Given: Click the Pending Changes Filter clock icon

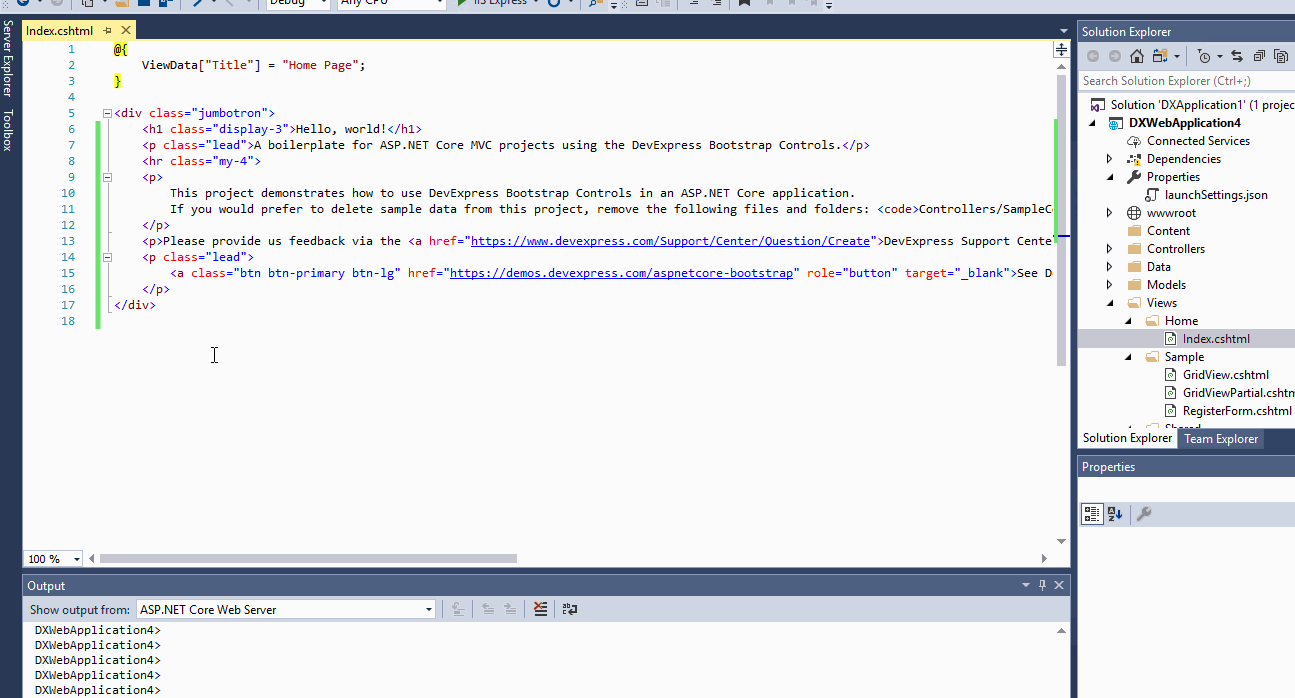Looking at the screenshot, I should point(1204,55).
